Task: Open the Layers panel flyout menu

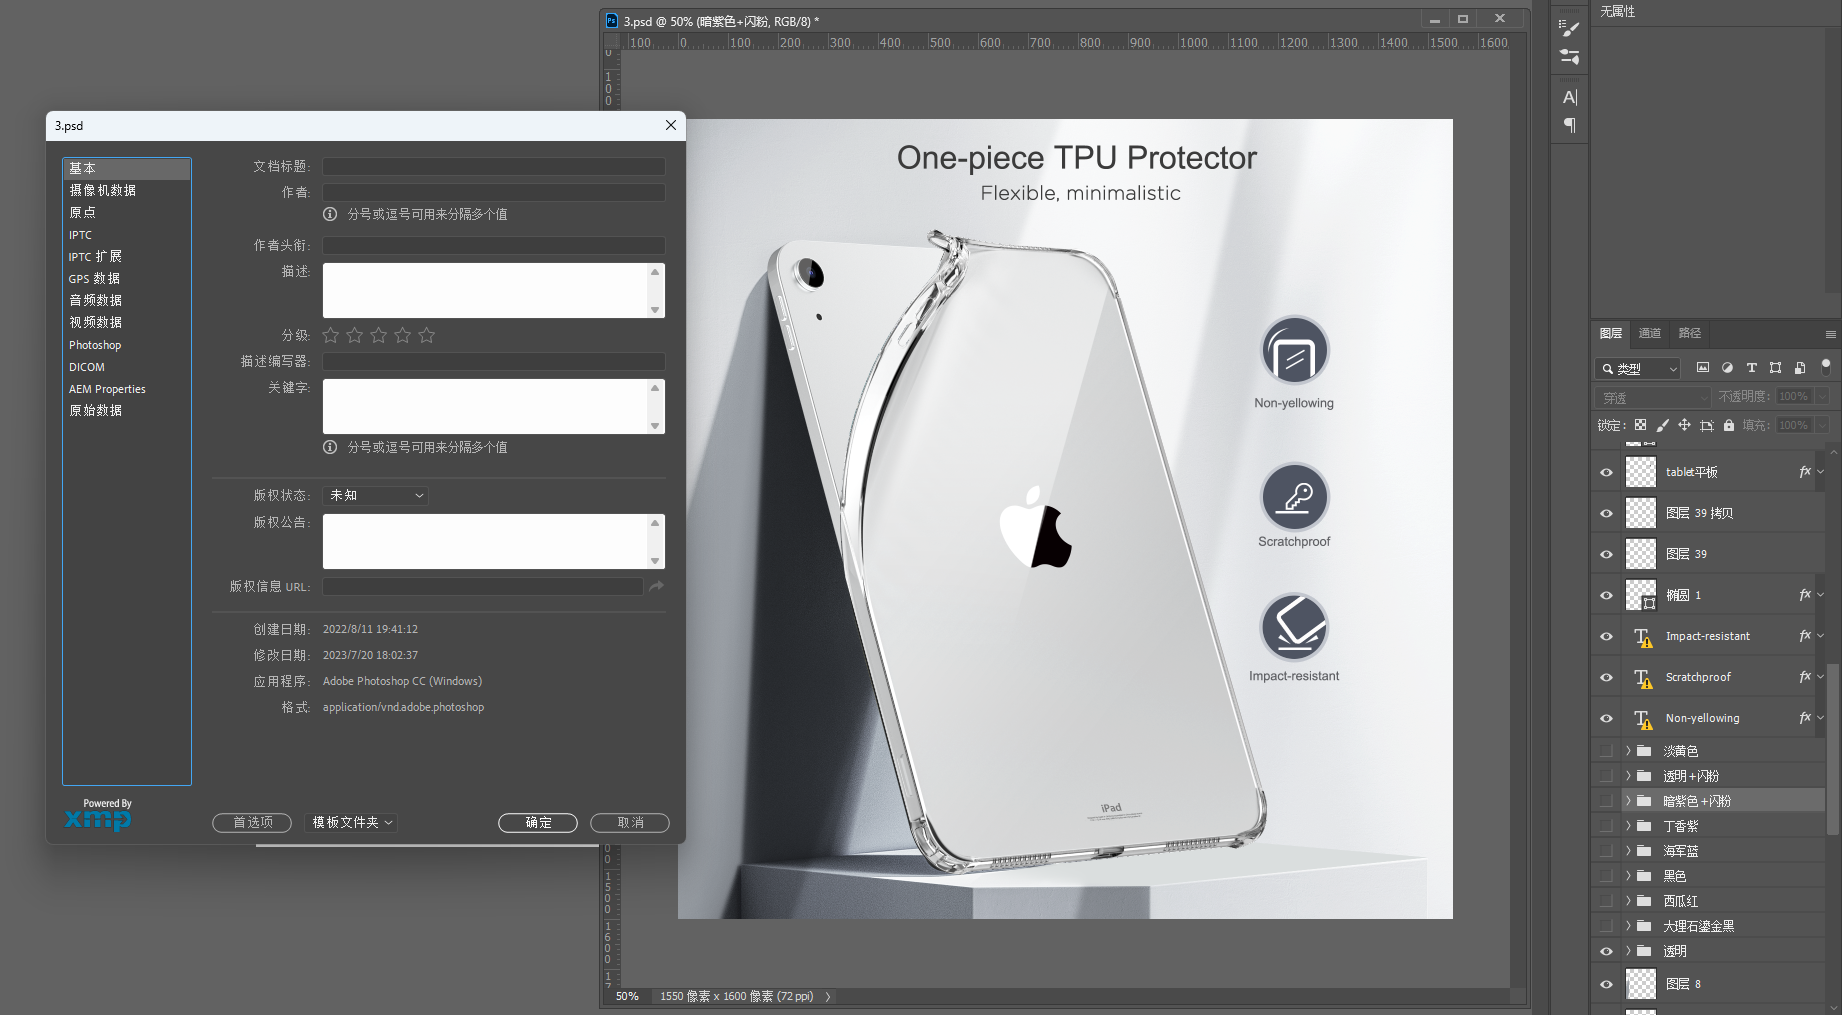Action: point(1830,334)
